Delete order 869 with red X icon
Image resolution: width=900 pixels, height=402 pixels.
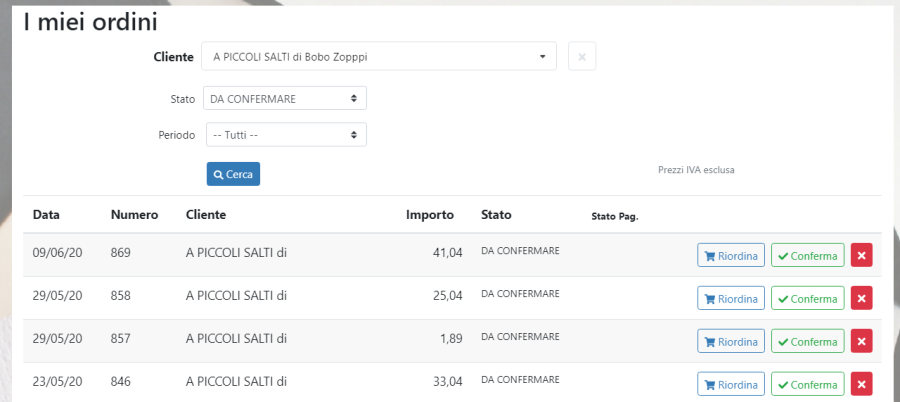(861, 256)
